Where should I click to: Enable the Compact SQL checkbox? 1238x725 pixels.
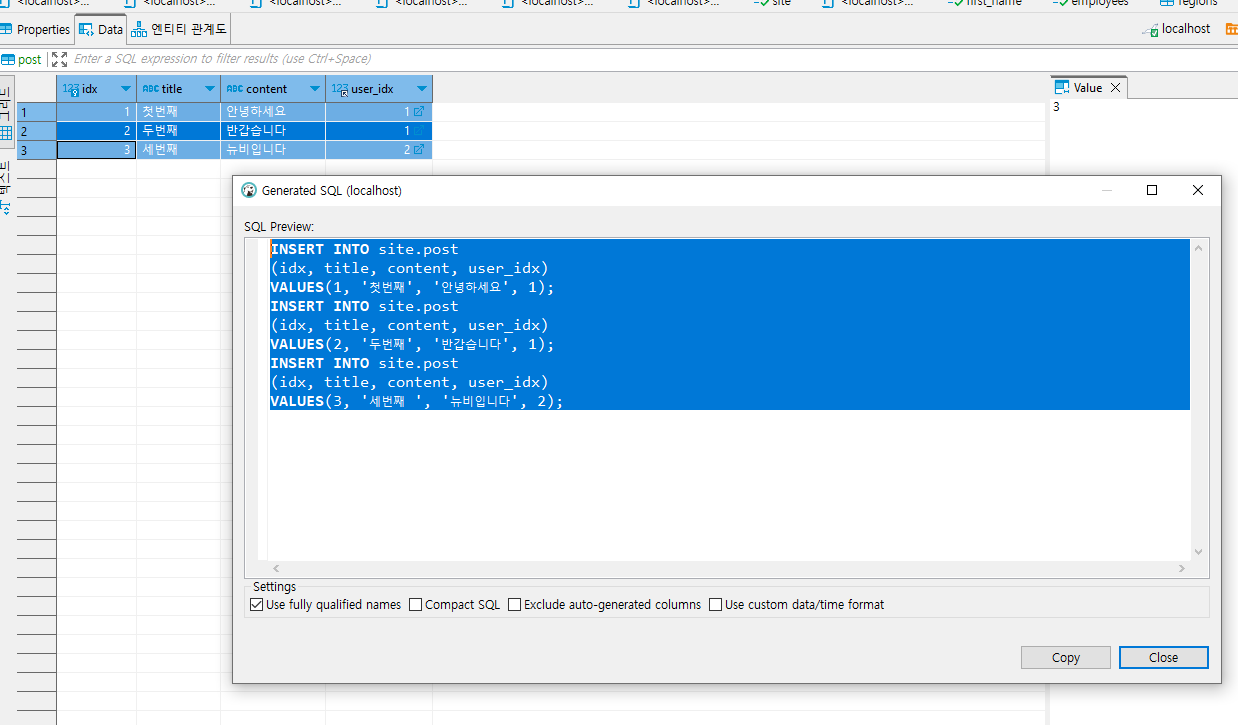[415, 605]
